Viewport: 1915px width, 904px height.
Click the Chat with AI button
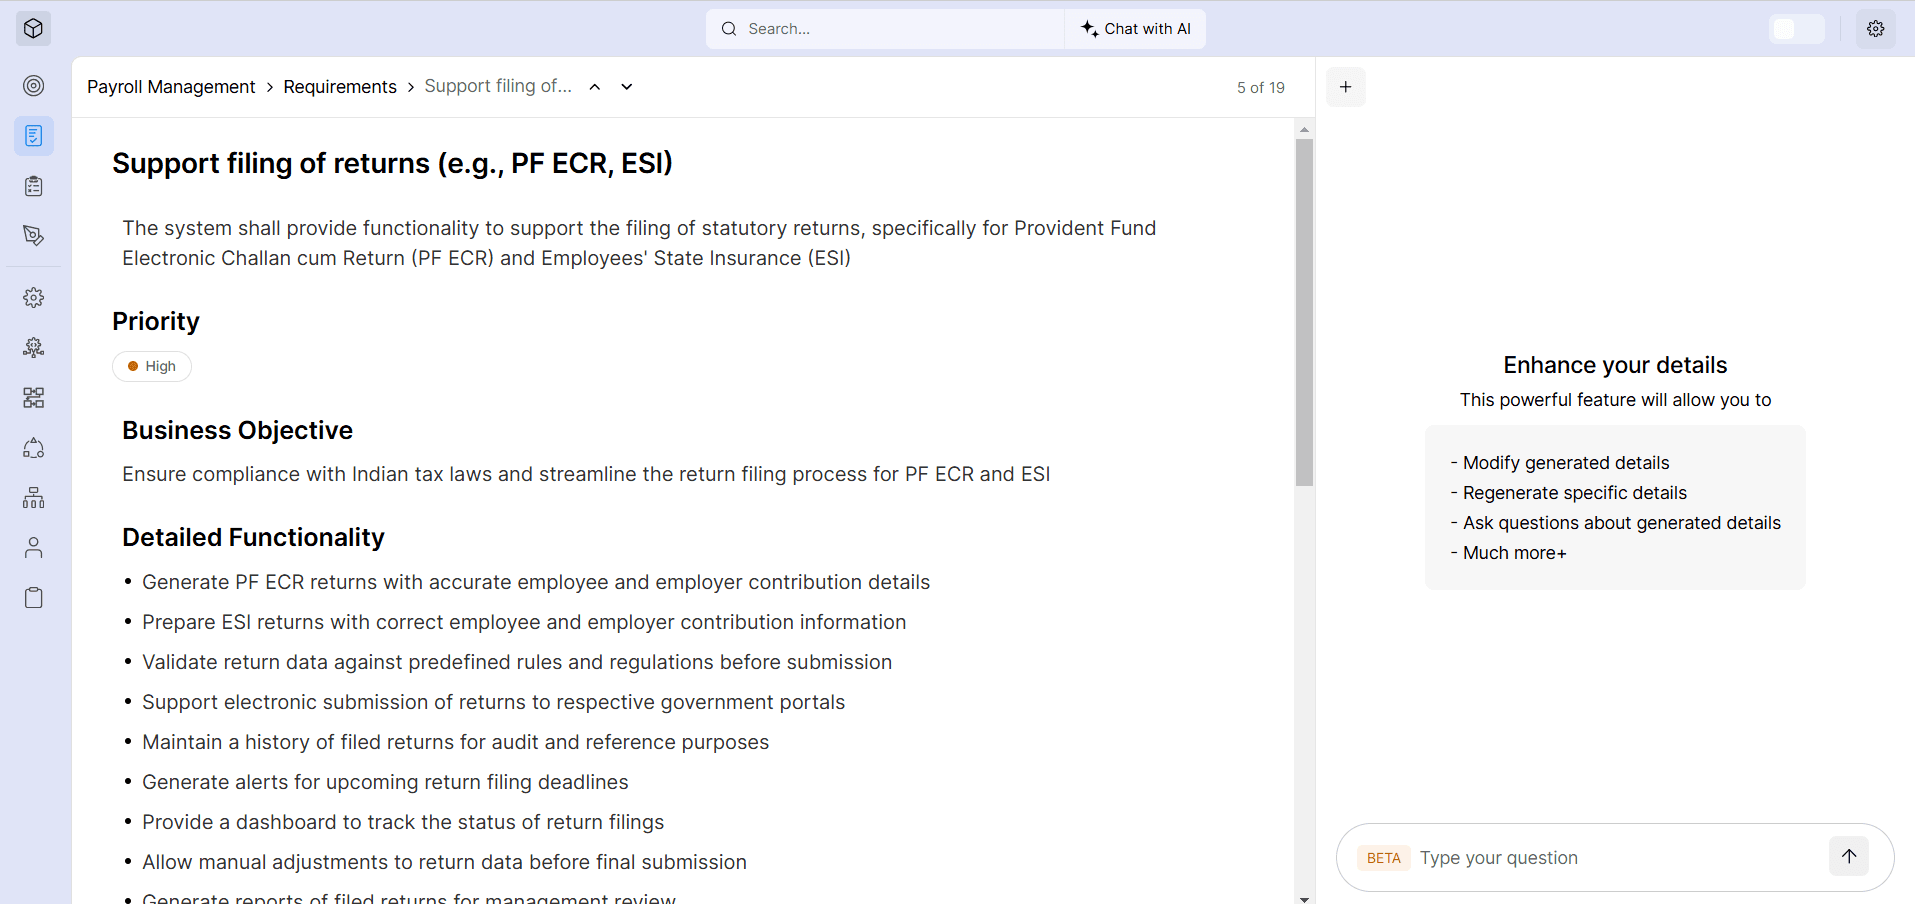point(1136,29)
